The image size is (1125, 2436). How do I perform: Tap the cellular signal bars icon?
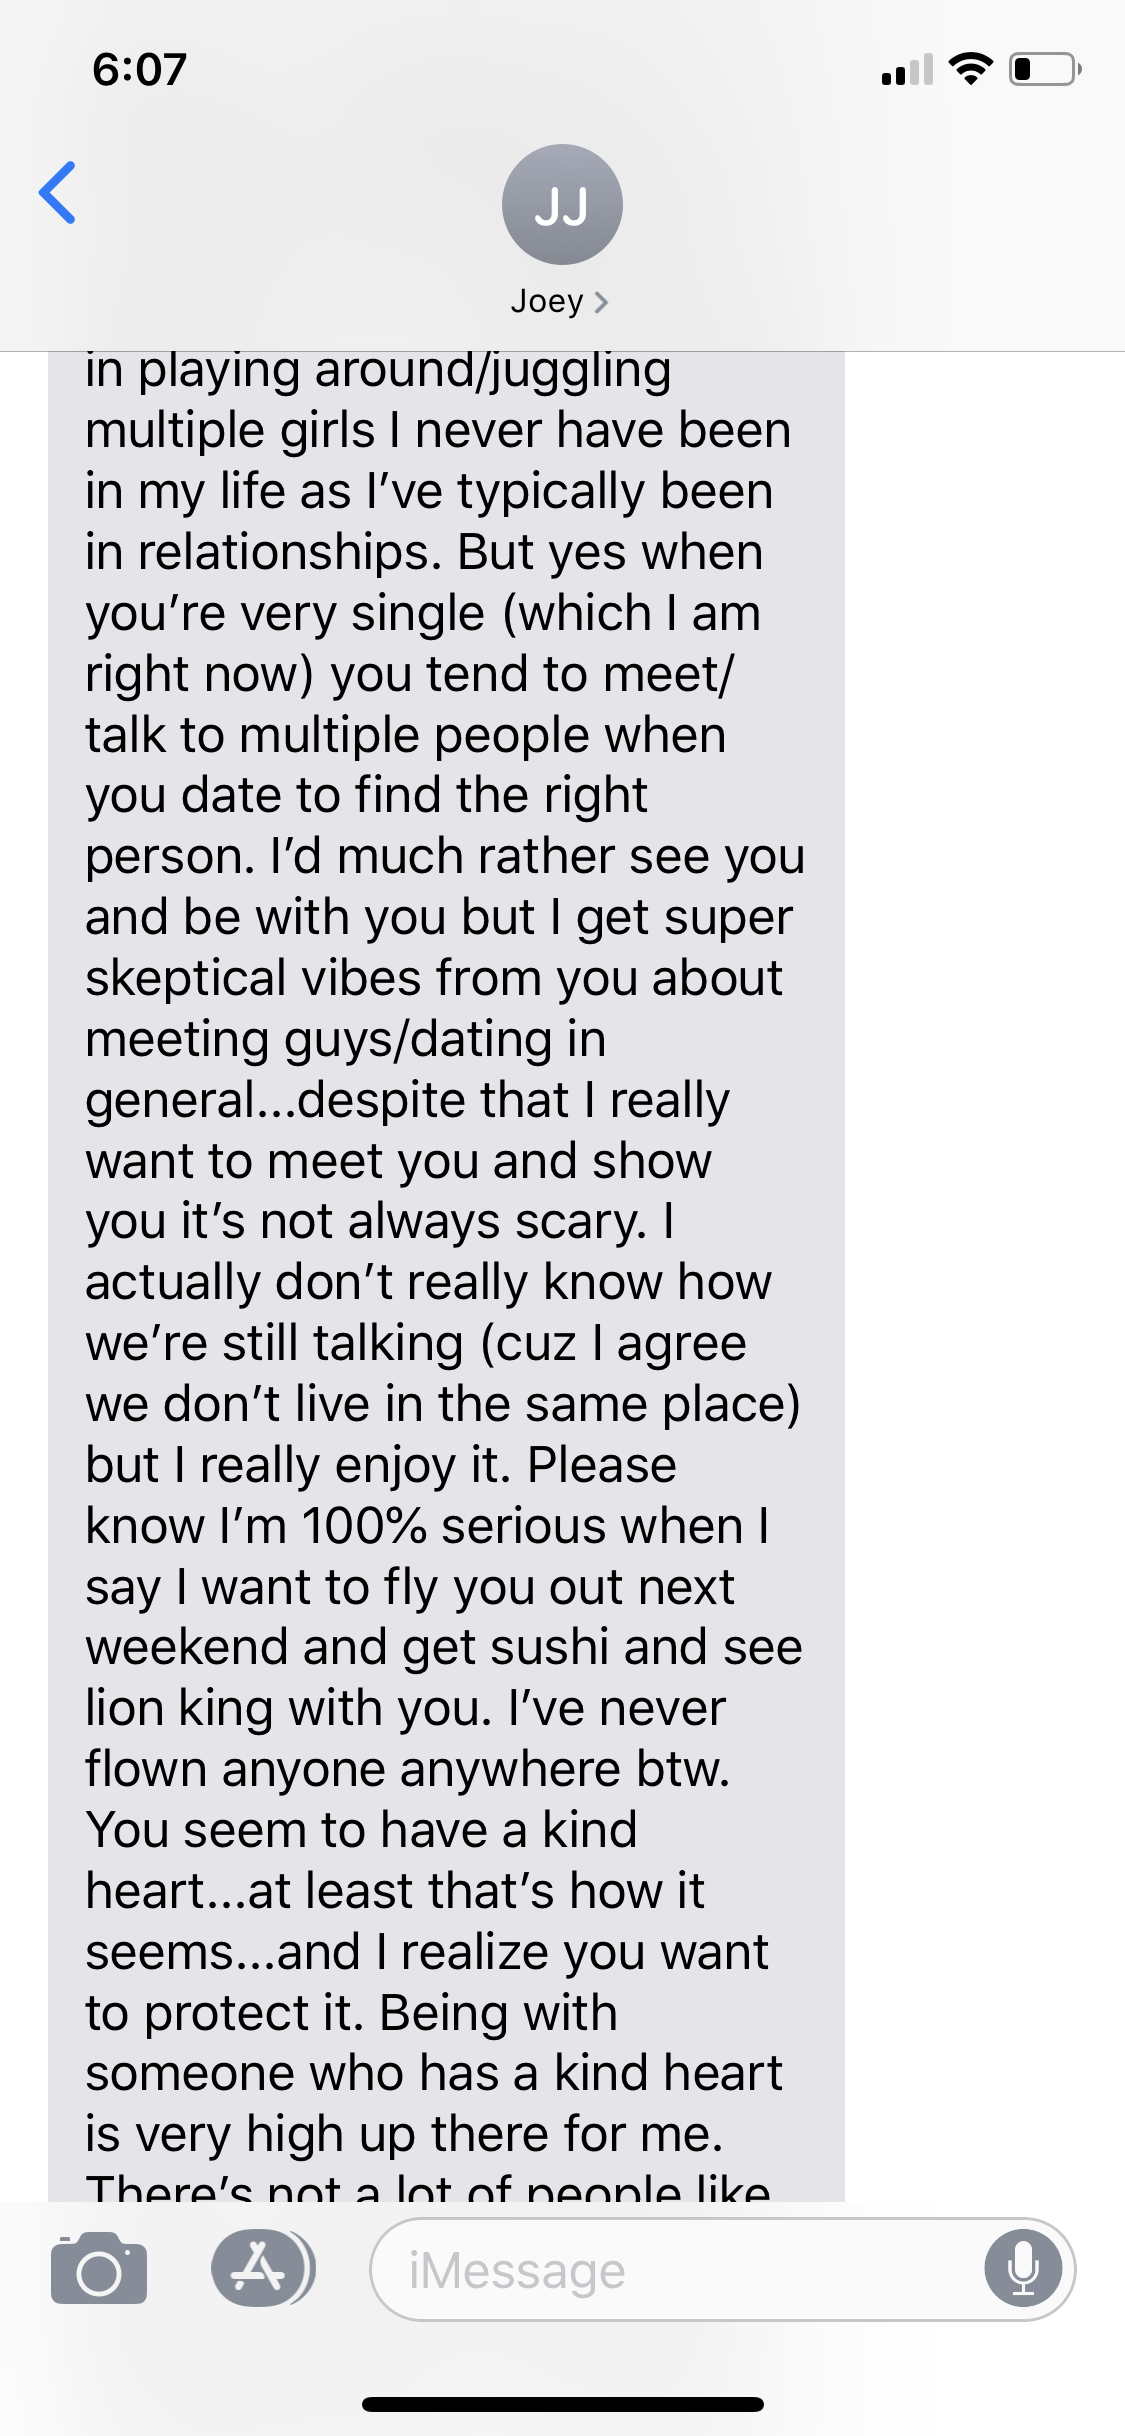pos(907,69)
